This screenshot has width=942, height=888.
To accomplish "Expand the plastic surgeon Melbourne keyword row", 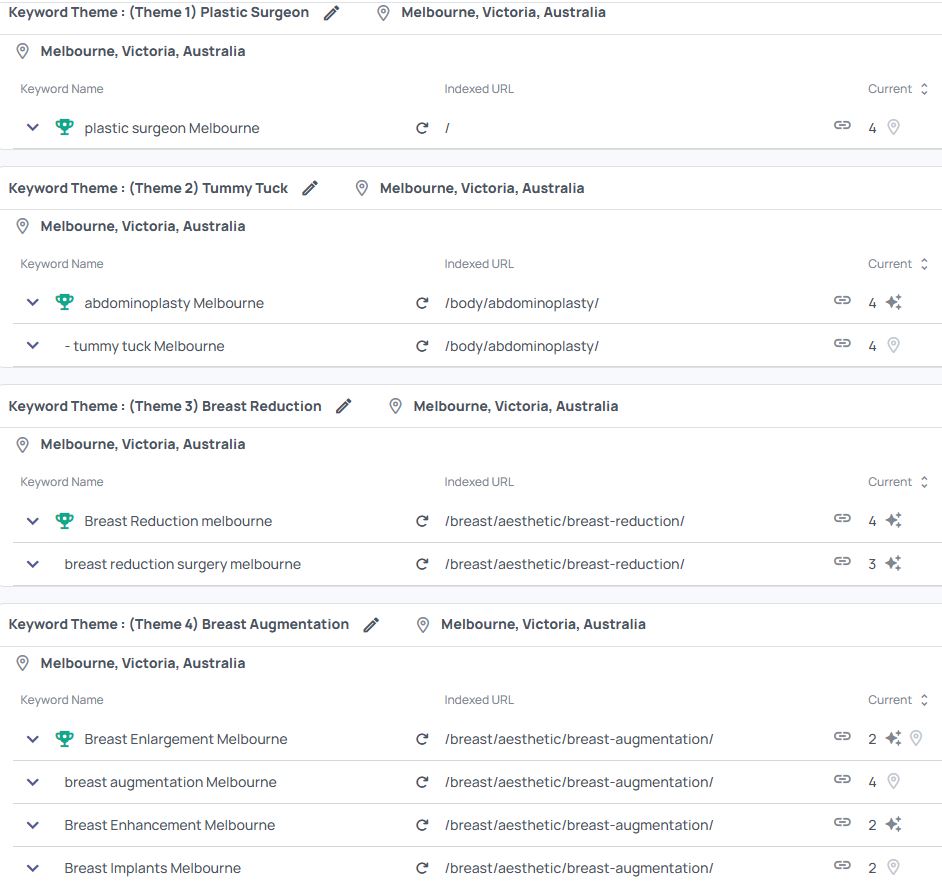I will [33, 128].
